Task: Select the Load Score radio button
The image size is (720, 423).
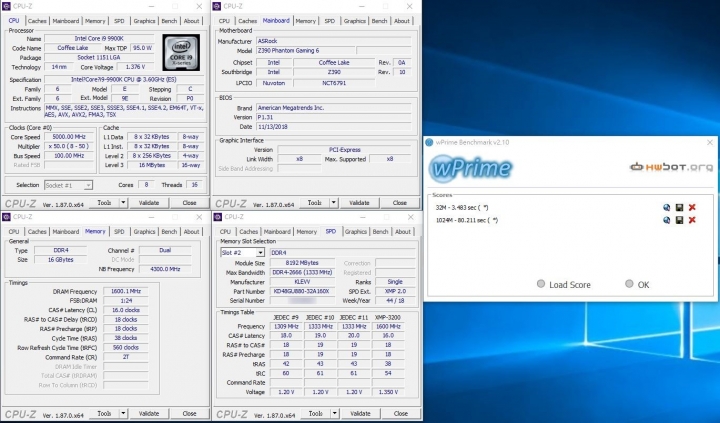Action: 541,284
